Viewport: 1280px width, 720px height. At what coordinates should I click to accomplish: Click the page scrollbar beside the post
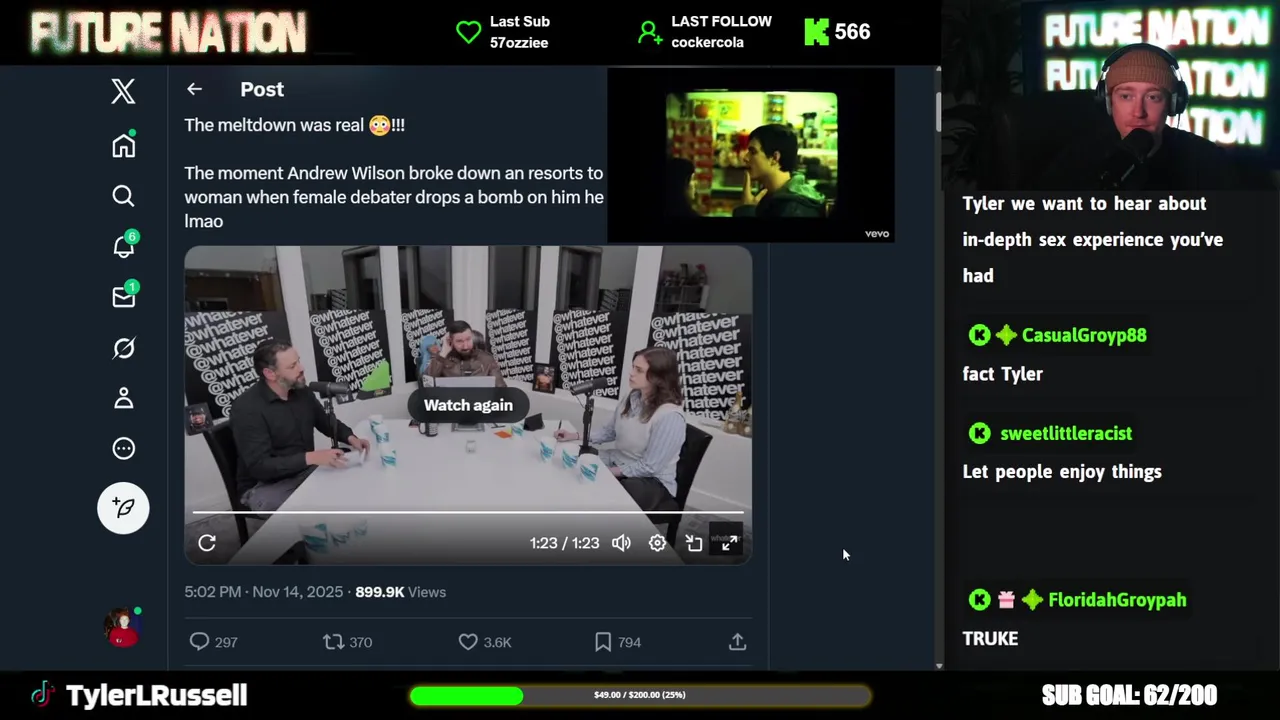click(938, 110)
